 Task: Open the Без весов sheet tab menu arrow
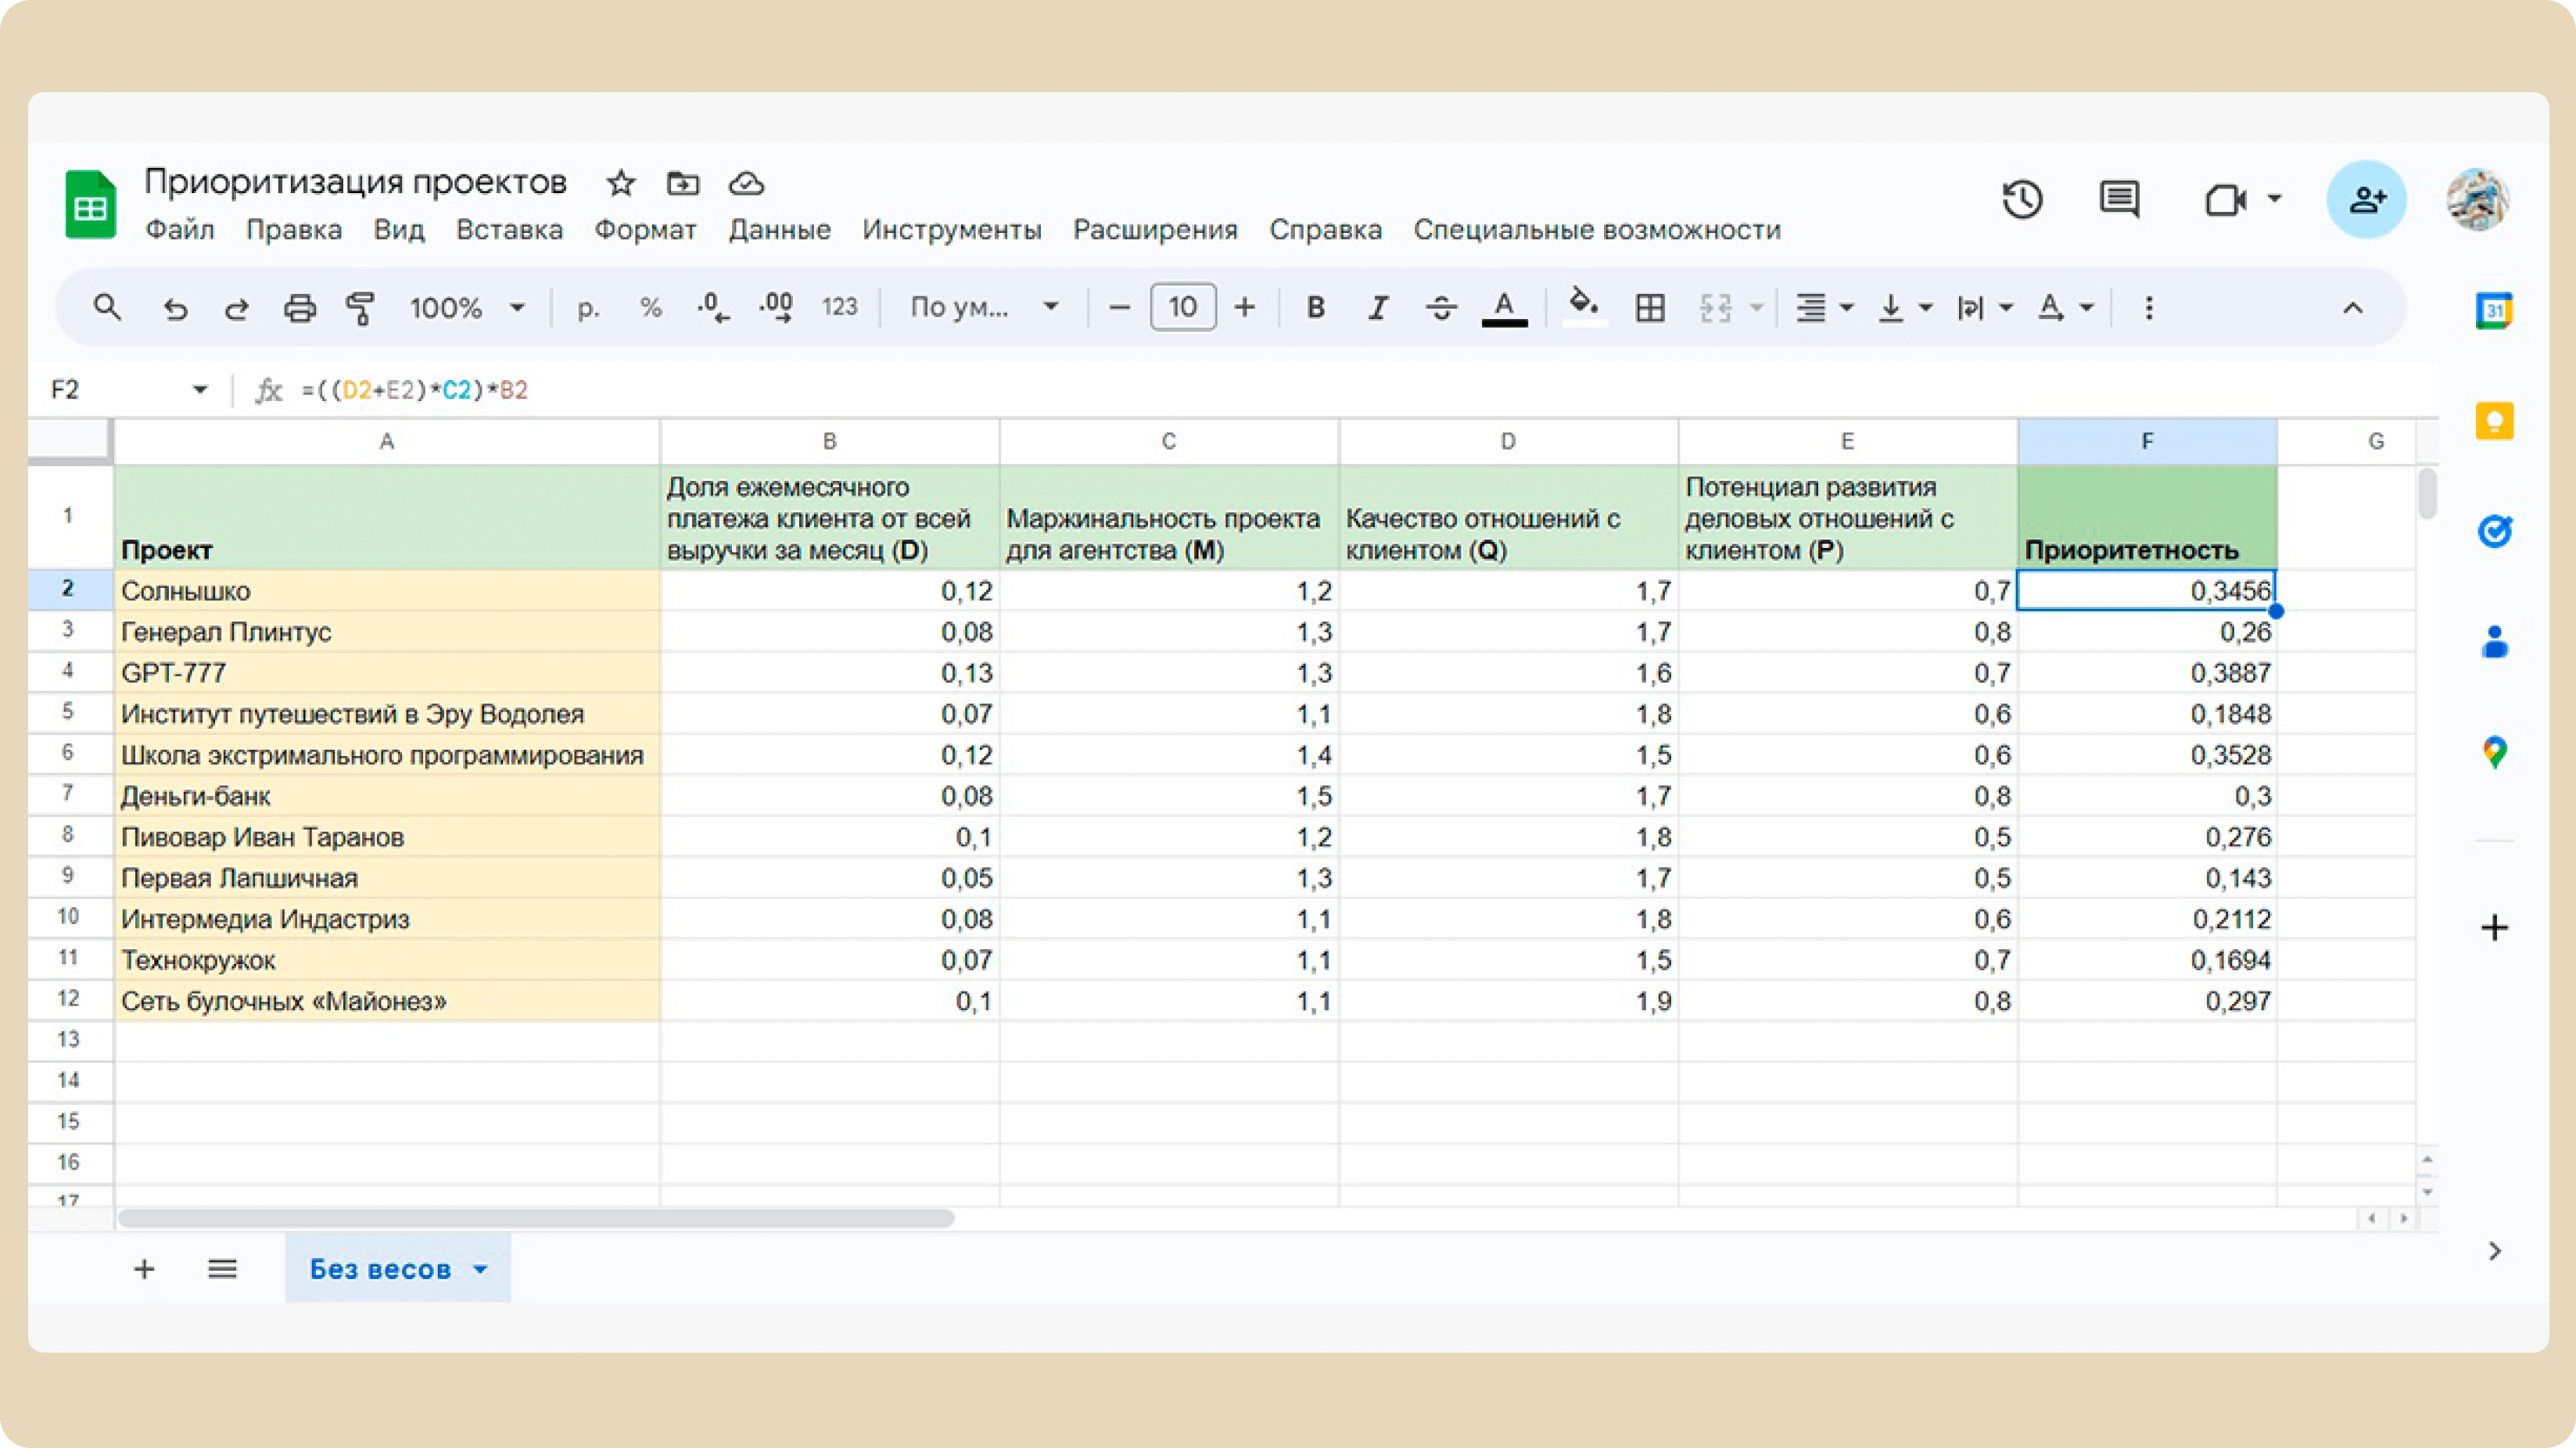480,1269
